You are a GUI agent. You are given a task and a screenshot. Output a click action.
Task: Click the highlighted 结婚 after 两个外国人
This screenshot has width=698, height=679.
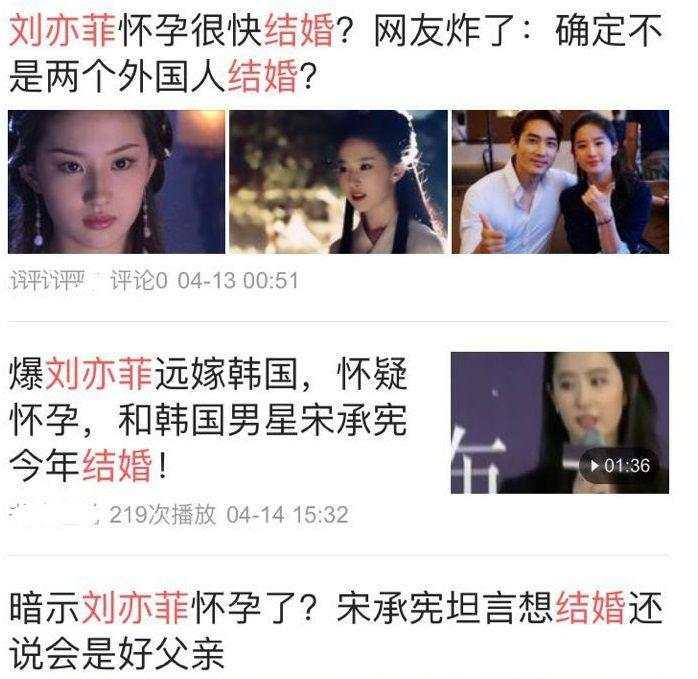point(263,77)
